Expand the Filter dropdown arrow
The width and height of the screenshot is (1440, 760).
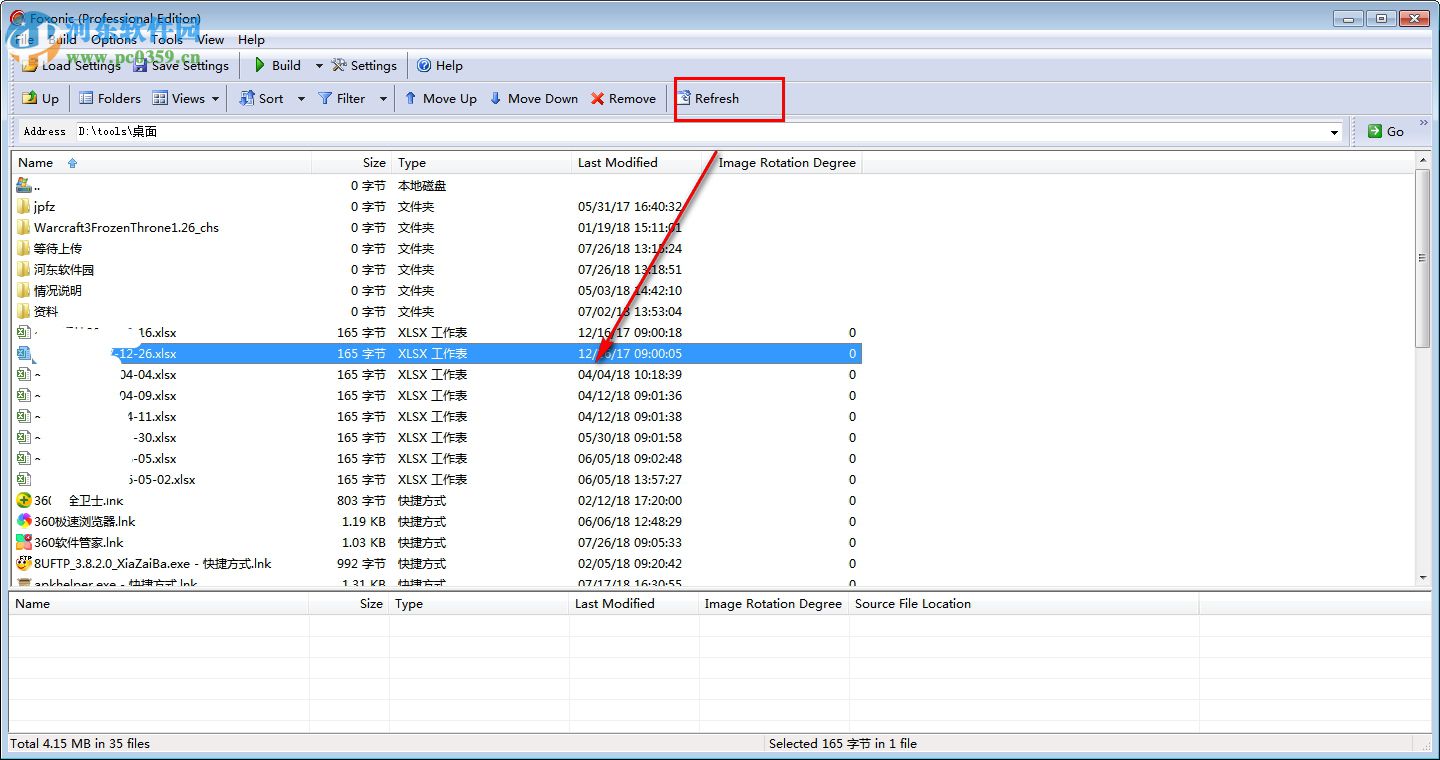383,99
